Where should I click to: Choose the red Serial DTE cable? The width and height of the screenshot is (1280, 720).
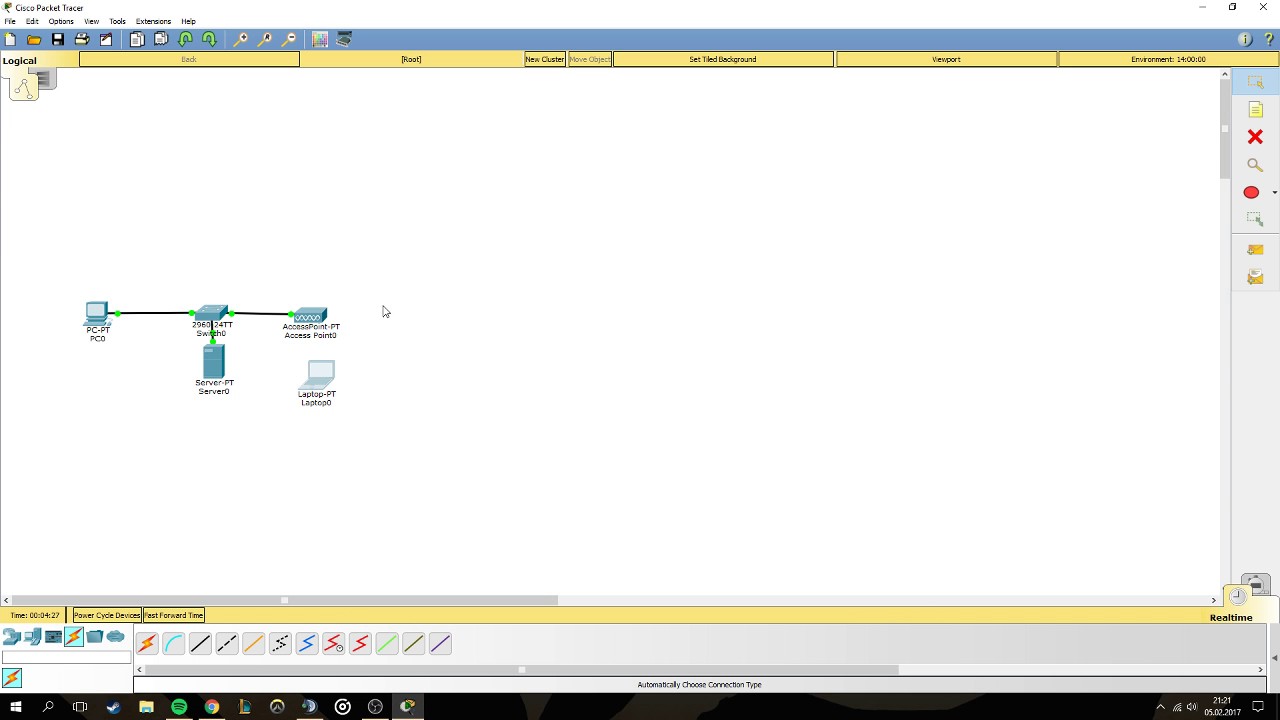pyautogui.click(x=360, y=644)
